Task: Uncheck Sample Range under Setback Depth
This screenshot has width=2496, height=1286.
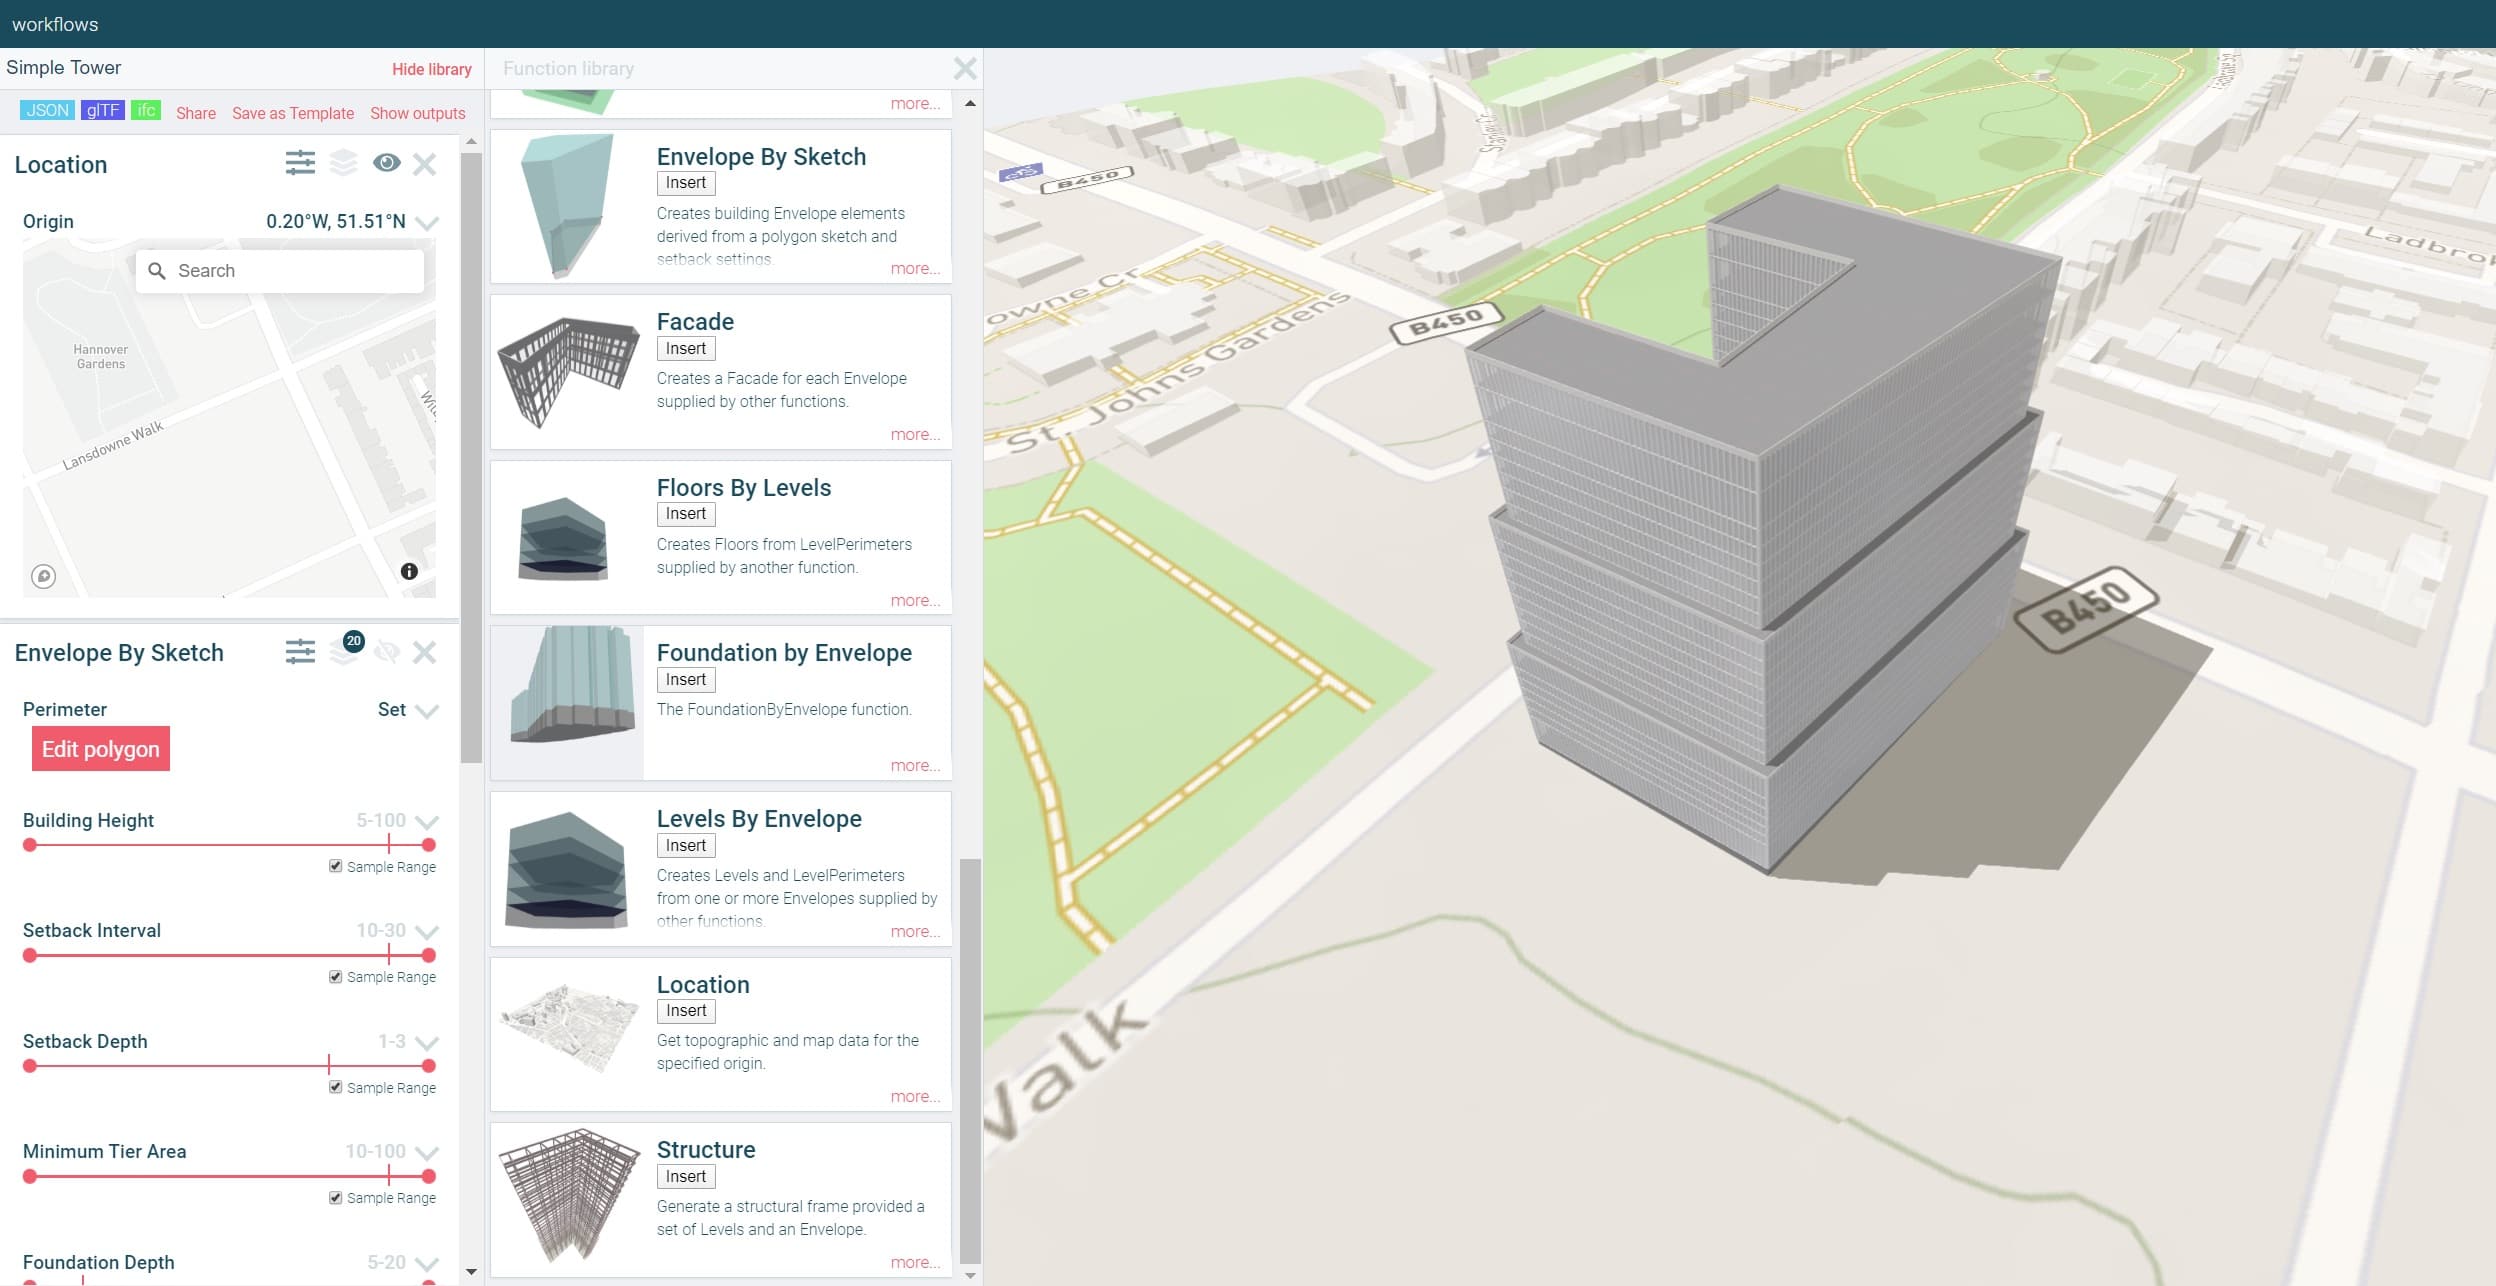Action: click(336, 1087)
